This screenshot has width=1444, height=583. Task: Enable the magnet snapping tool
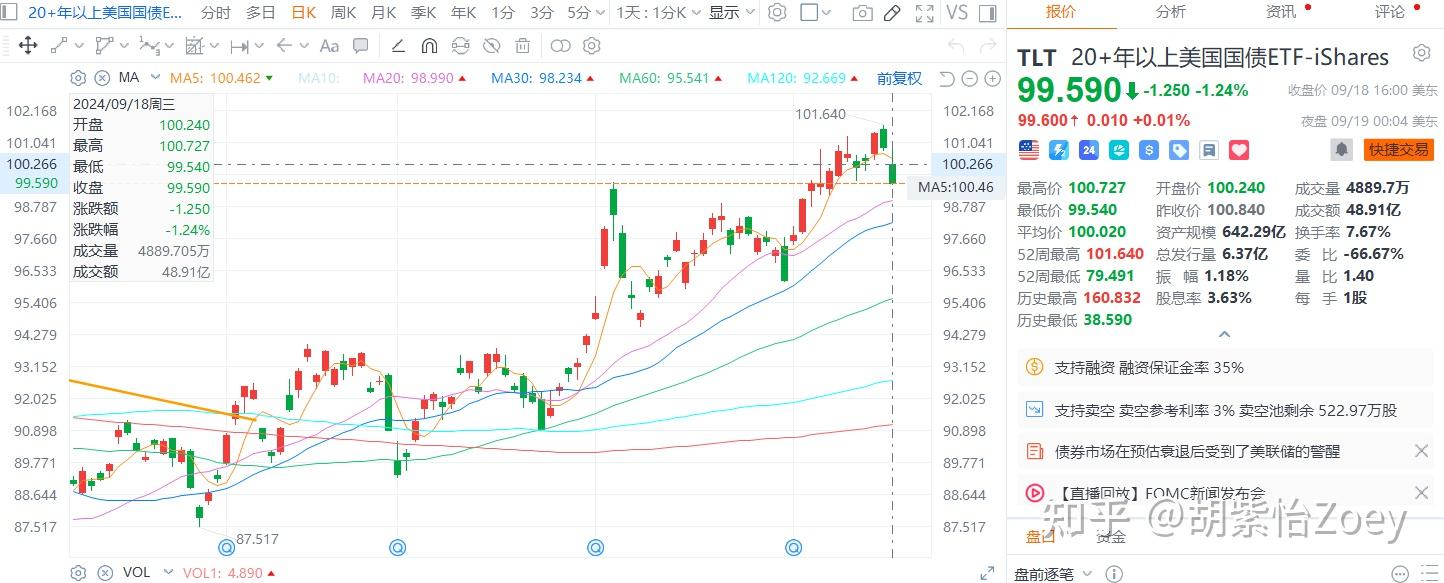(x=427, y=45)
